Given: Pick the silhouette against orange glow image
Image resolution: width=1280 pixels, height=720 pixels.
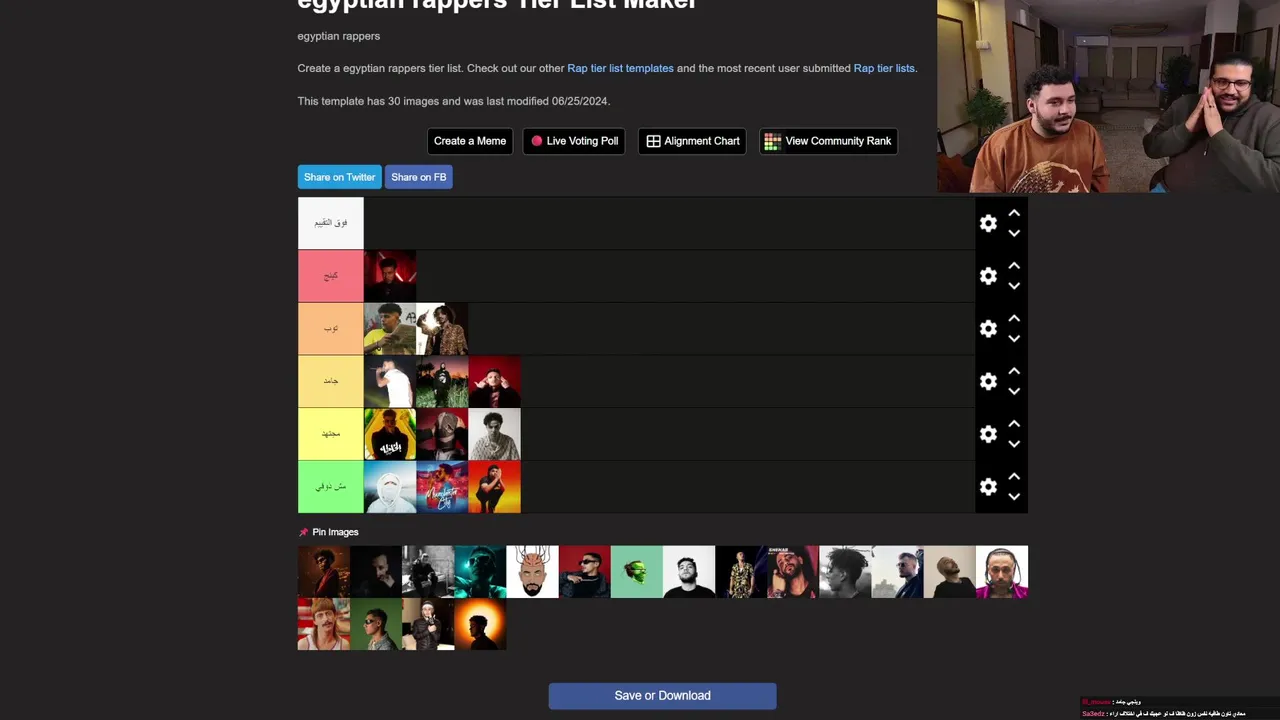Looking at the screenshot, I should 480,624.
